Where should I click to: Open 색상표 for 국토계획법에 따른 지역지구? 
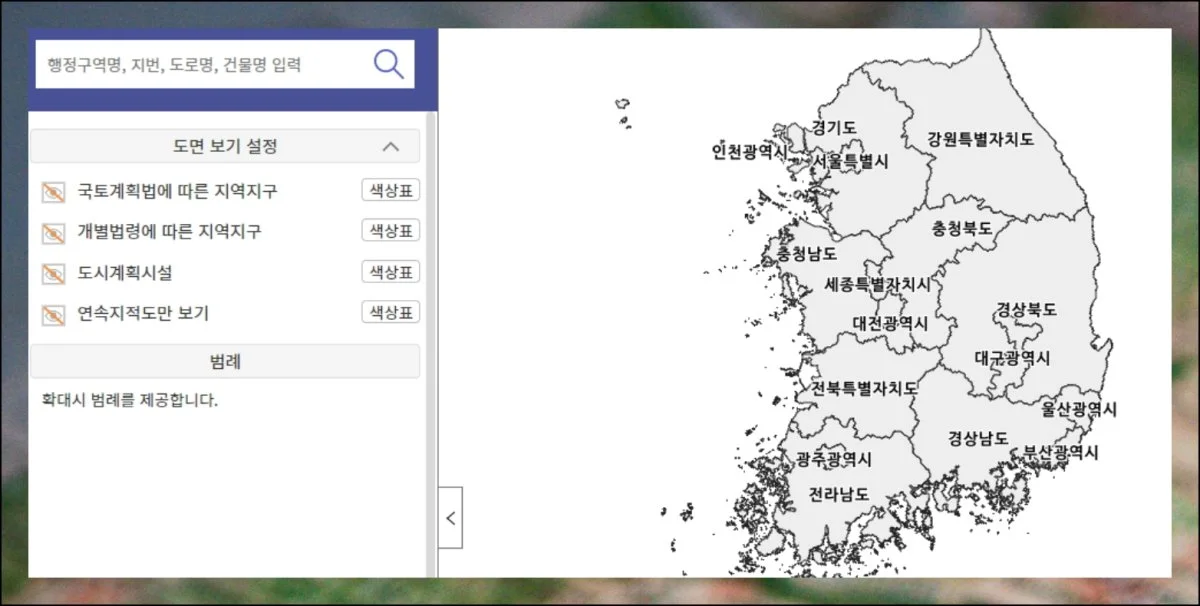(x=390, y=190)
